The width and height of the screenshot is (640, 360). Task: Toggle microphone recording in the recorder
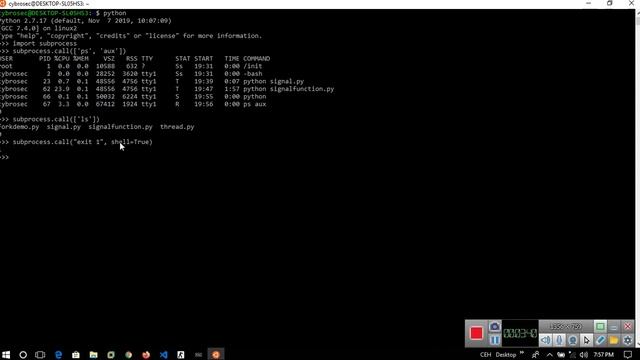tap(559, 340)
